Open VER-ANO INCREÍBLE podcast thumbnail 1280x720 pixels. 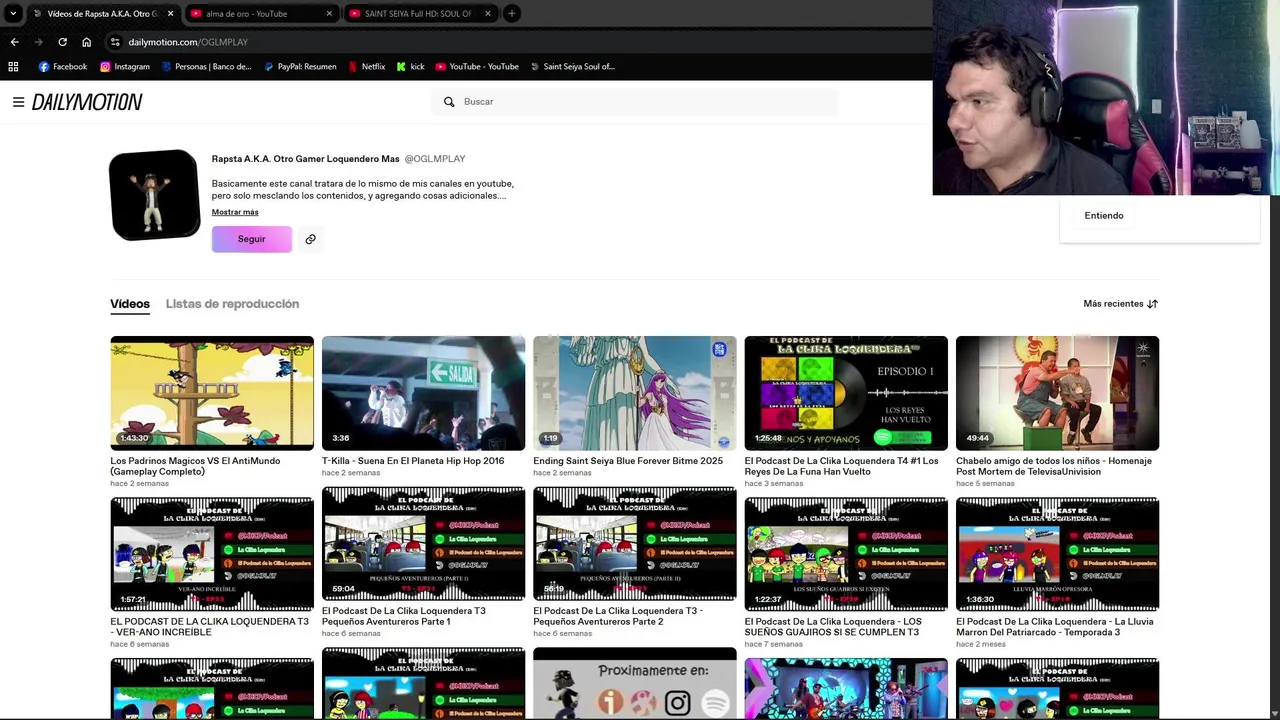[212, 554]
